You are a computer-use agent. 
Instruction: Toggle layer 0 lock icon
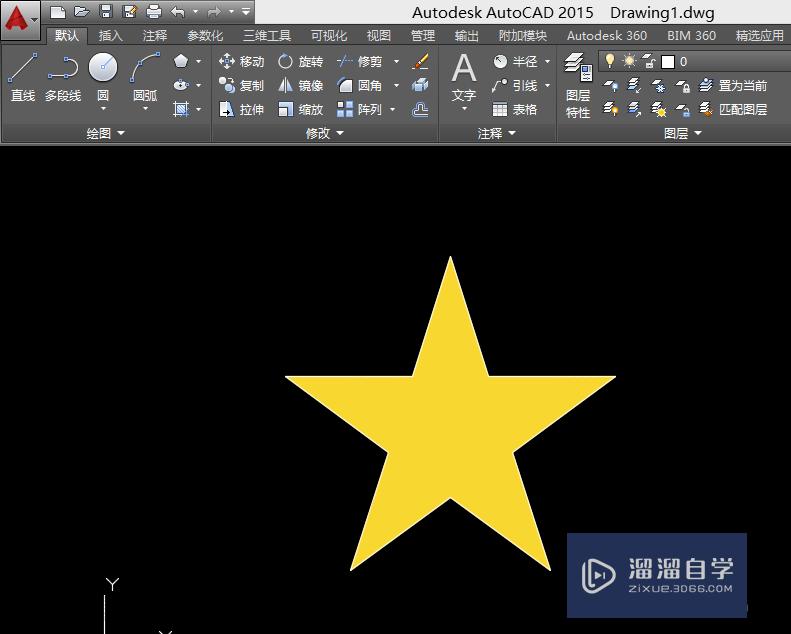click(649, 62)
